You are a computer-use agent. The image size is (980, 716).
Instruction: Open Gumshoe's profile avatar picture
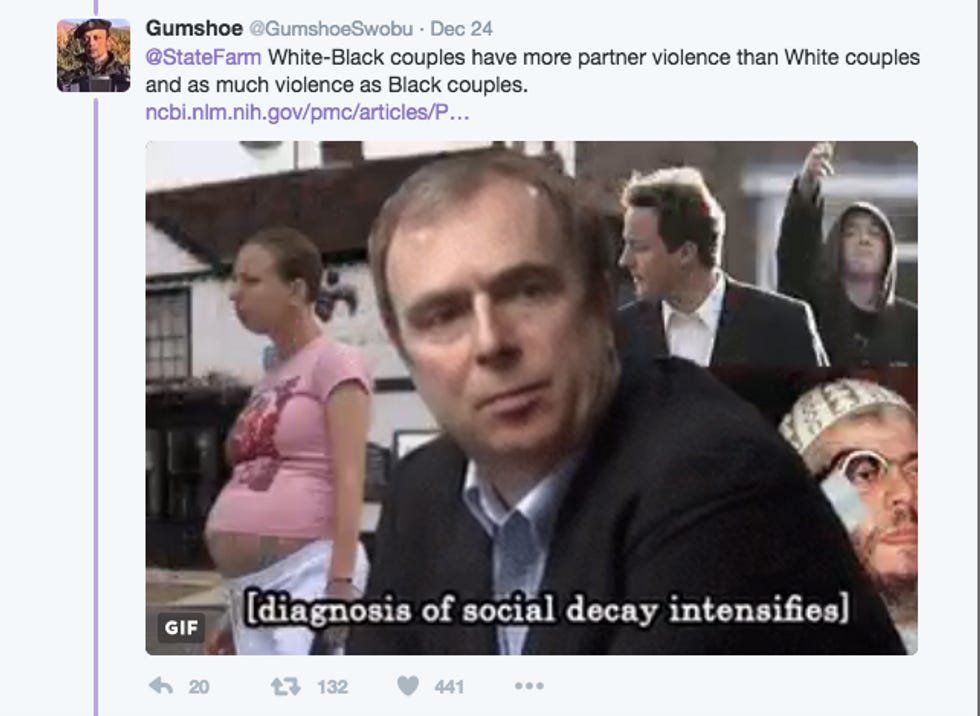[94, 56]
